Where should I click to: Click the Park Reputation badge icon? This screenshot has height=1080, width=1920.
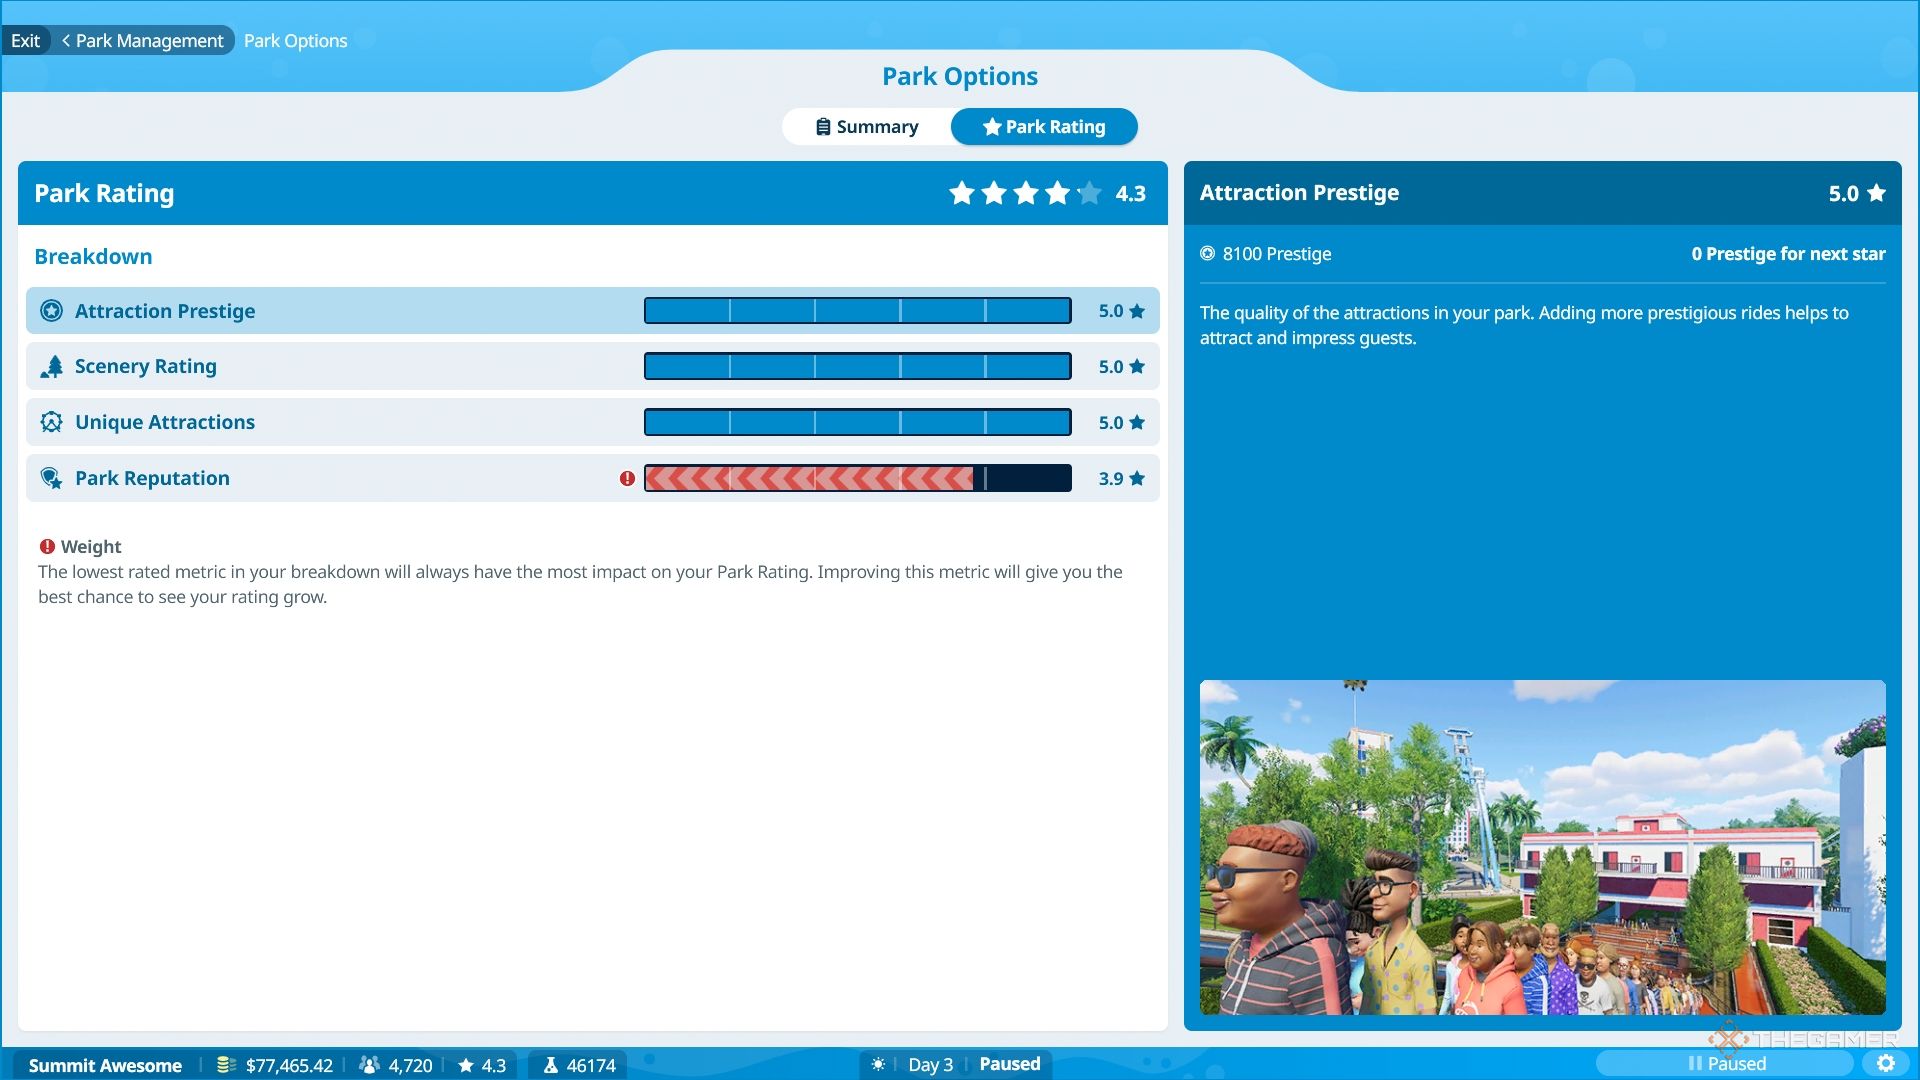(x=53, y=477)
